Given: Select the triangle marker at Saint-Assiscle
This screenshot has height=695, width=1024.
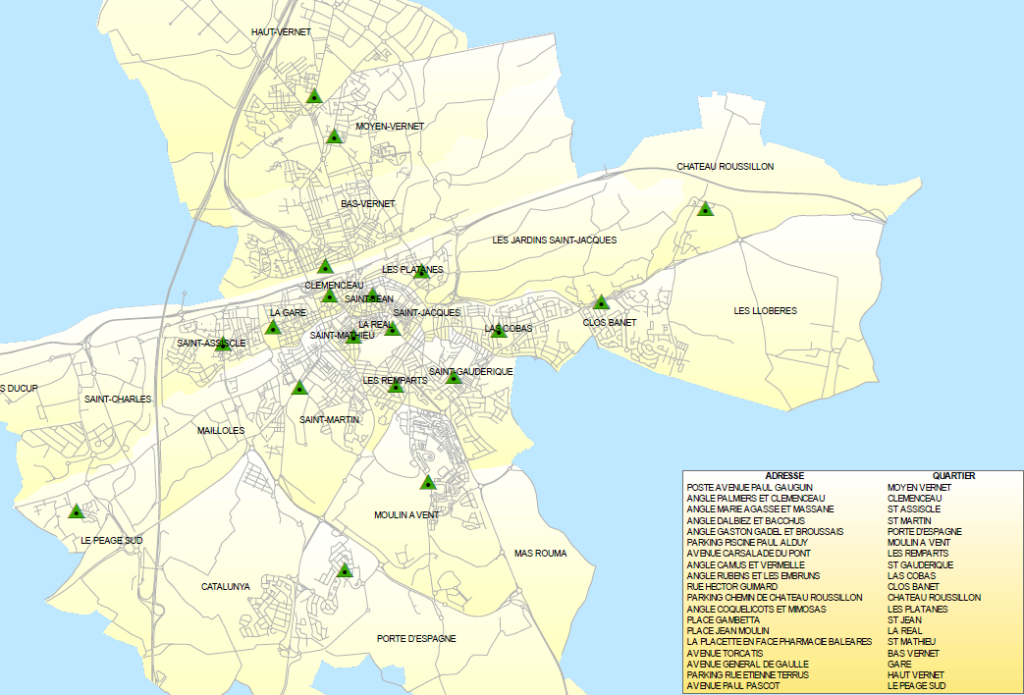Looking at the screenshot, I should click(224, 344).
